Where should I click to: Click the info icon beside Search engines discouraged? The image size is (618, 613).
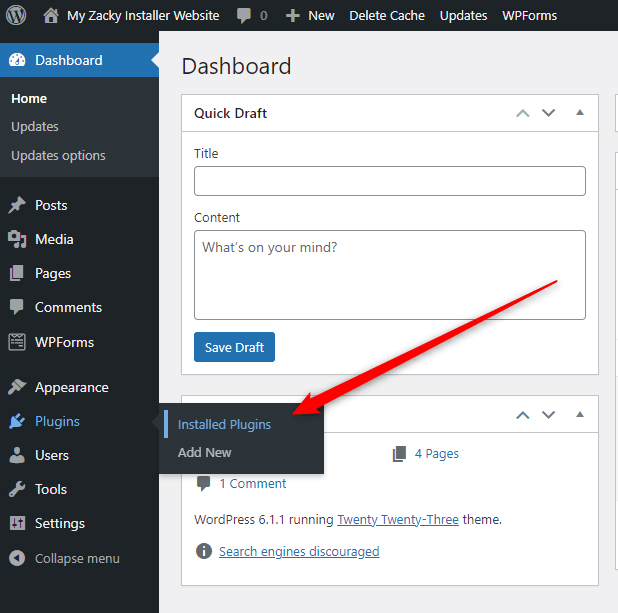pos(204,551)
